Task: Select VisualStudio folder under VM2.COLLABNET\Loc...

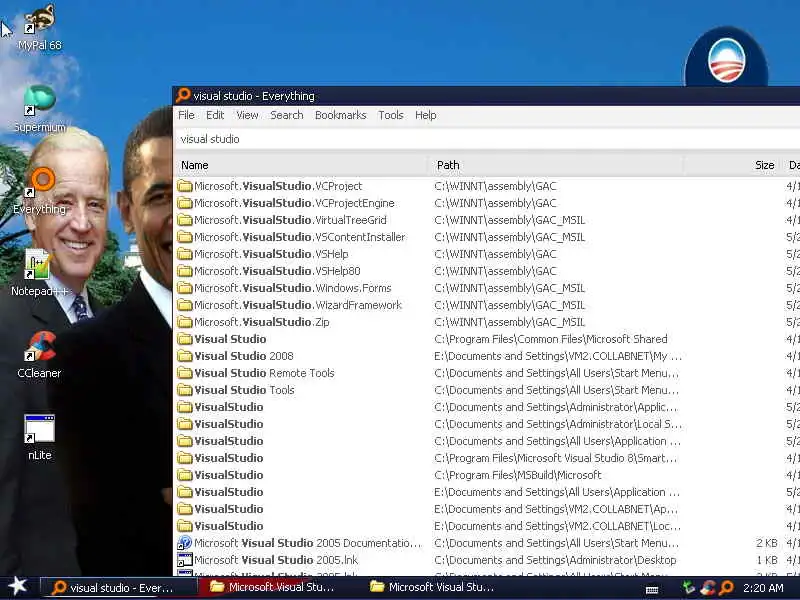Action: coord(229,526)
